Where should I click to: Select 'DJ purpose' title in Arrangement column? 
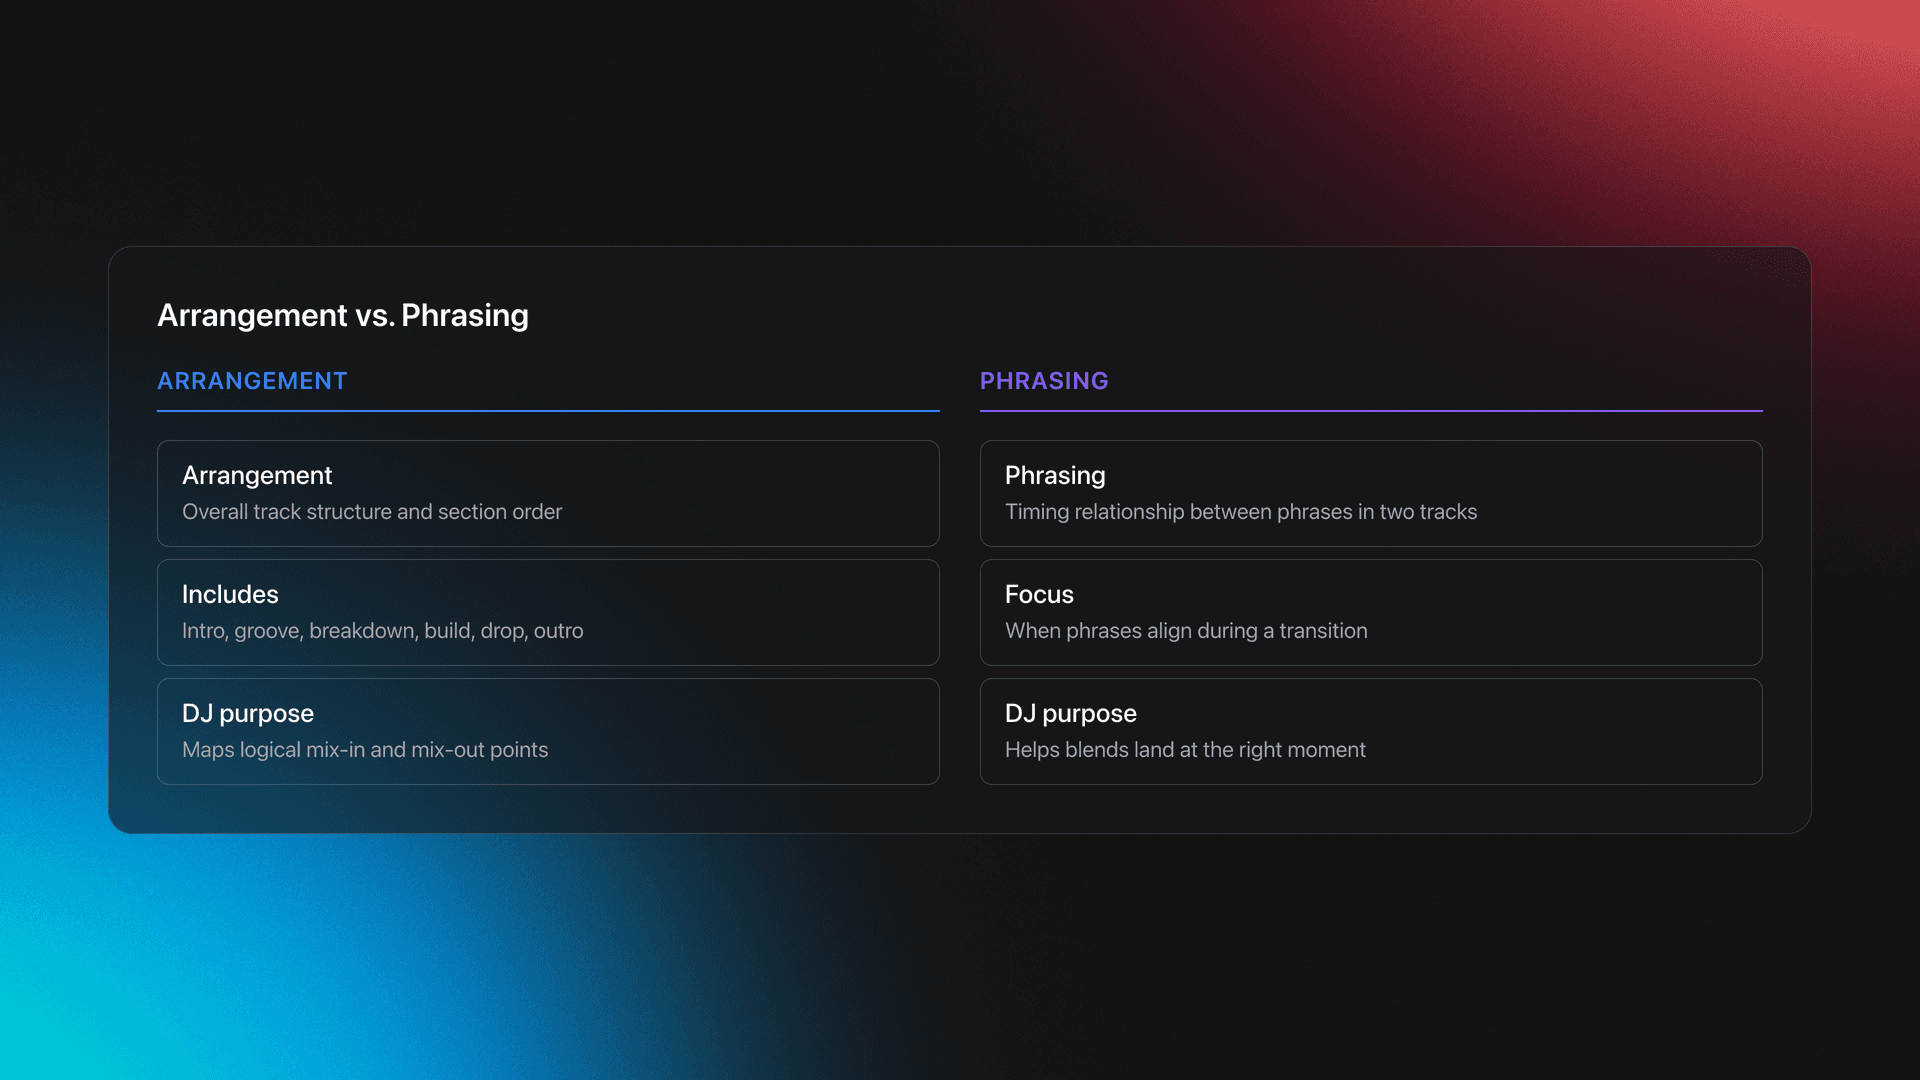coord(247,713)
